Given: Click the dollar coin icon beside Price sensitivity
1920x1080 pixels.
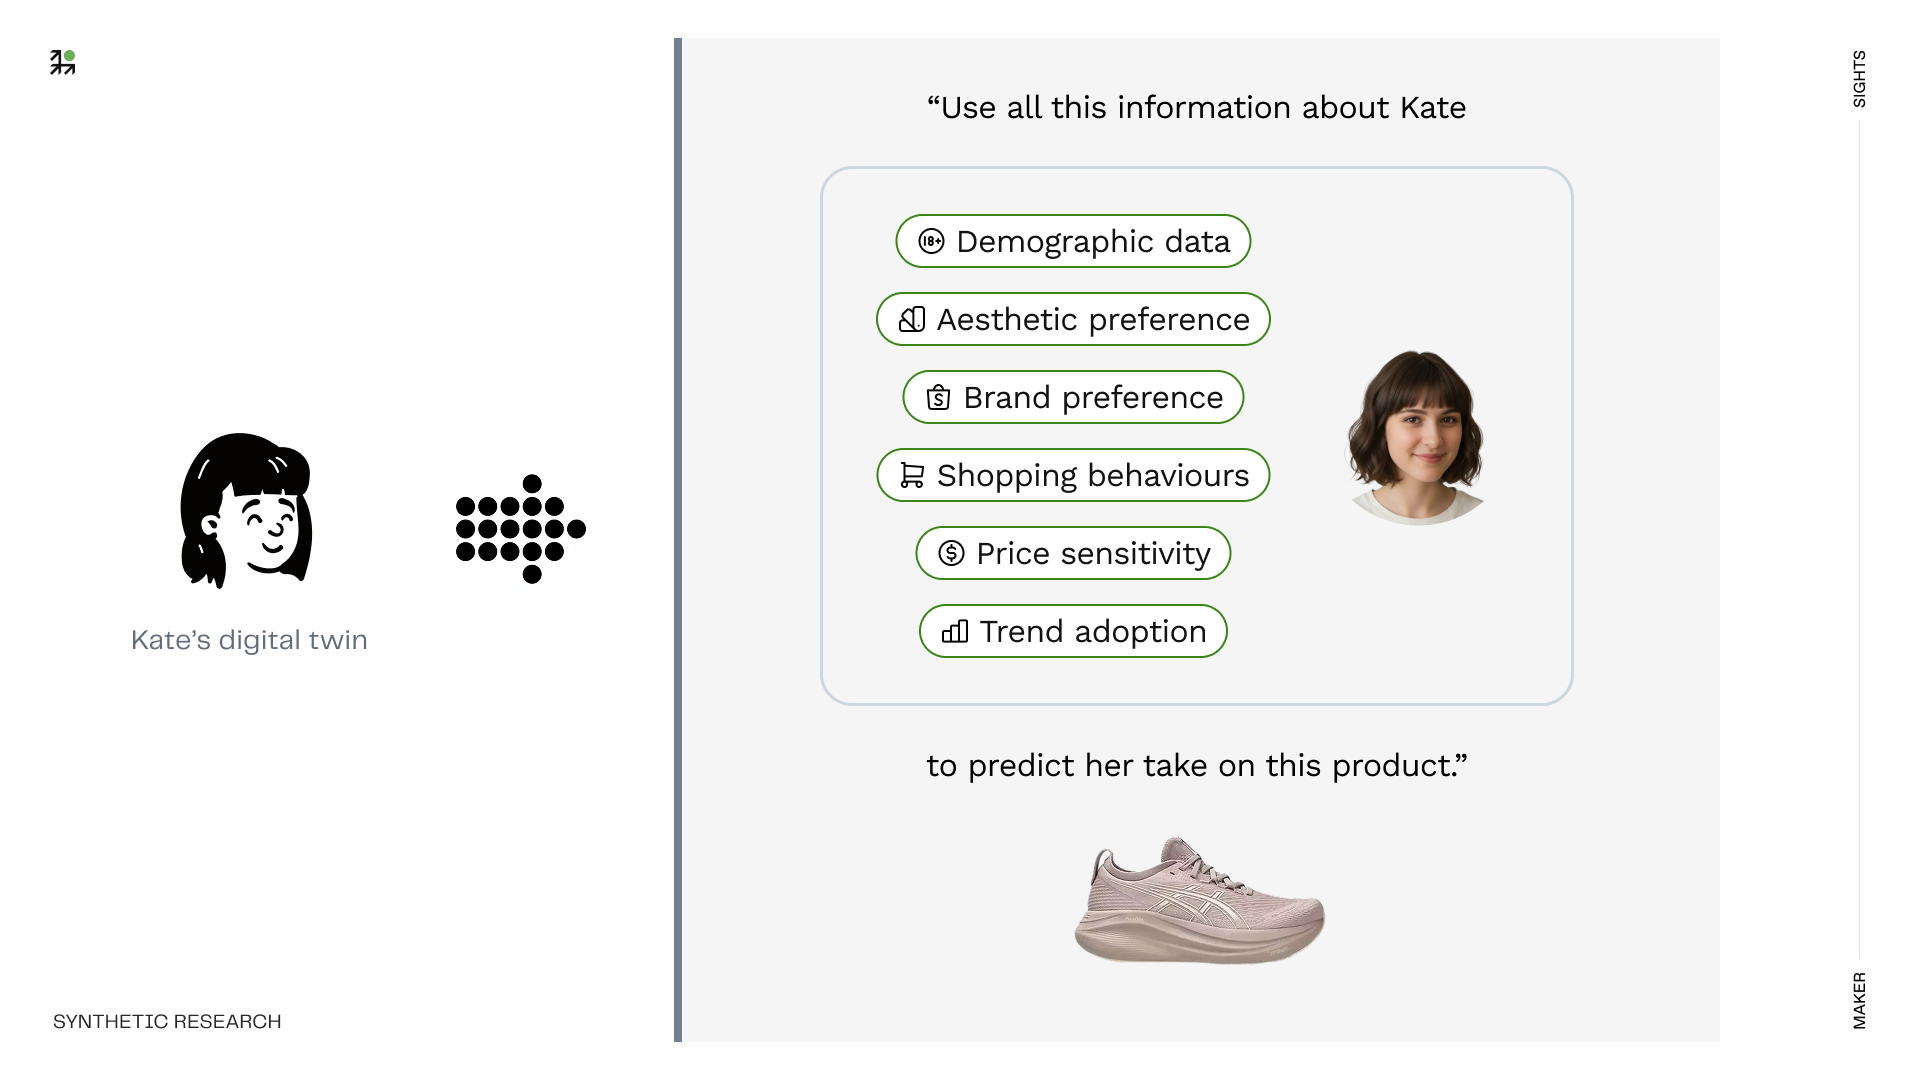Looking at the screenshot, I should tap(951, 553).
